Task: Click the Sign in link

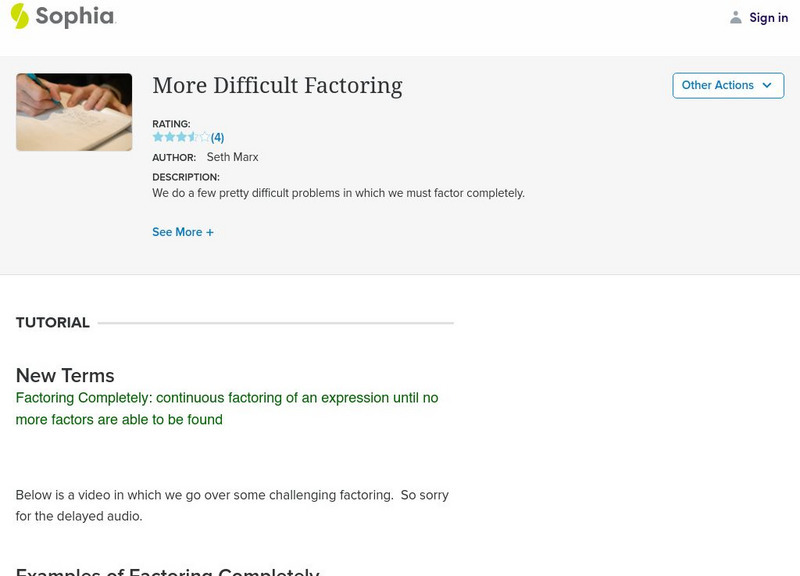Action: click(768, 17)
